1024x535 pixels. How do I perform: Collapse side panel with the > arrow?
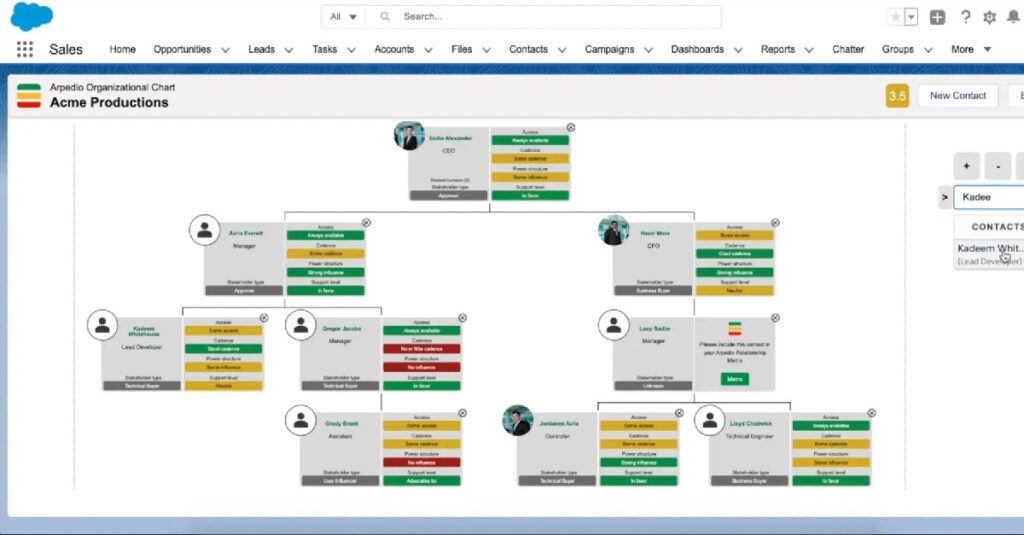click(x=944, y=197)
